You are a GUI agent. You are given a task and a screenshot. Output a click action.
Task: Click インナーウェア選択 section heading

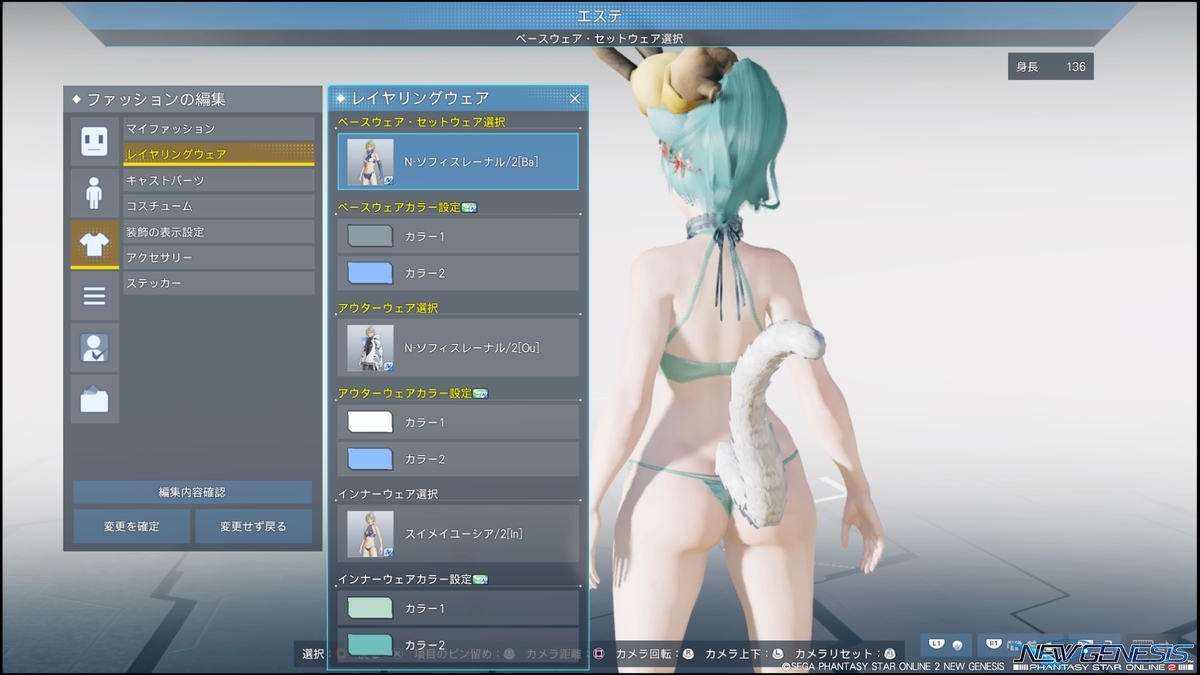coord(388,493)
